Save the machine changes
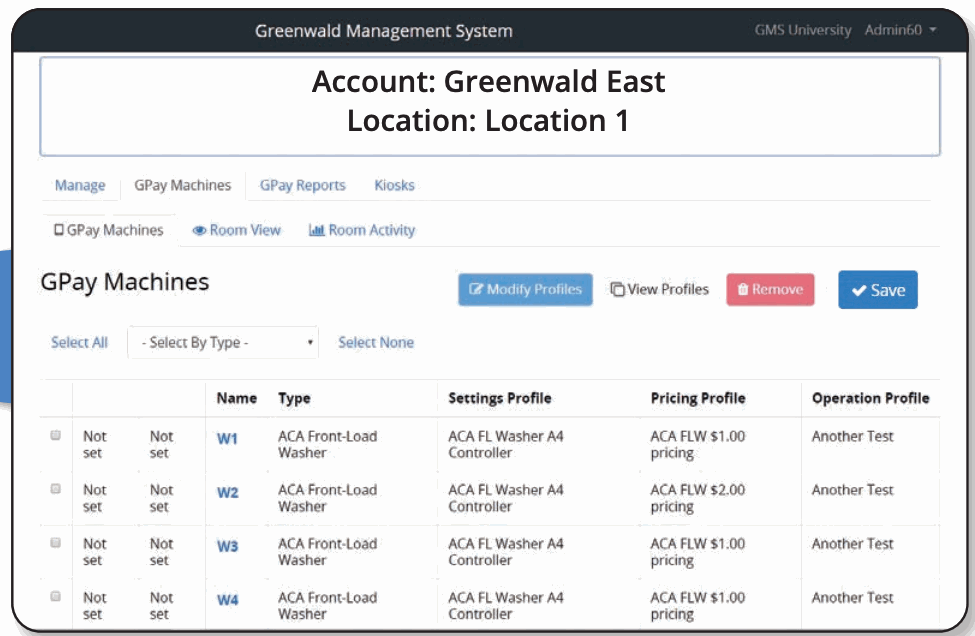 click(x=878, y=290)
